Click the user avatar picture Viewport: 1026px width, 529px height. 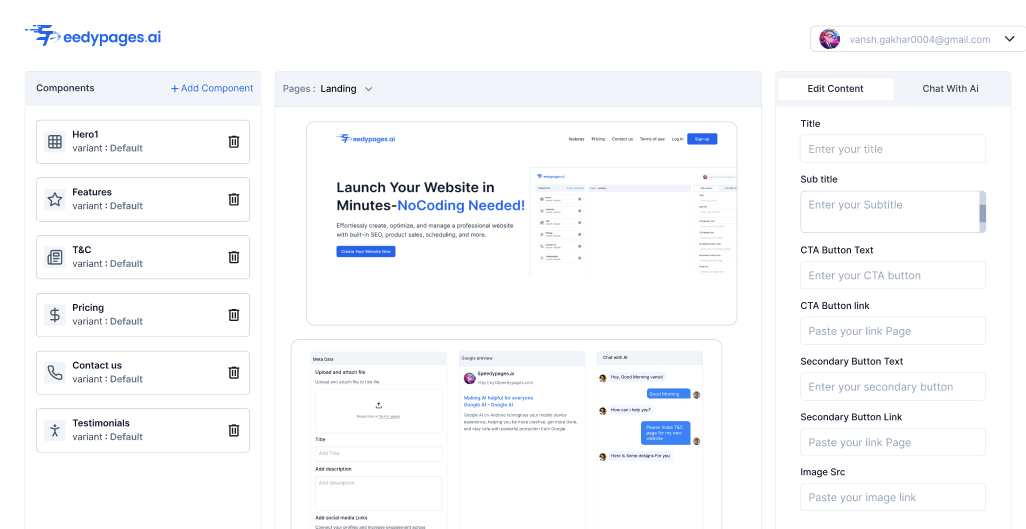829,39
